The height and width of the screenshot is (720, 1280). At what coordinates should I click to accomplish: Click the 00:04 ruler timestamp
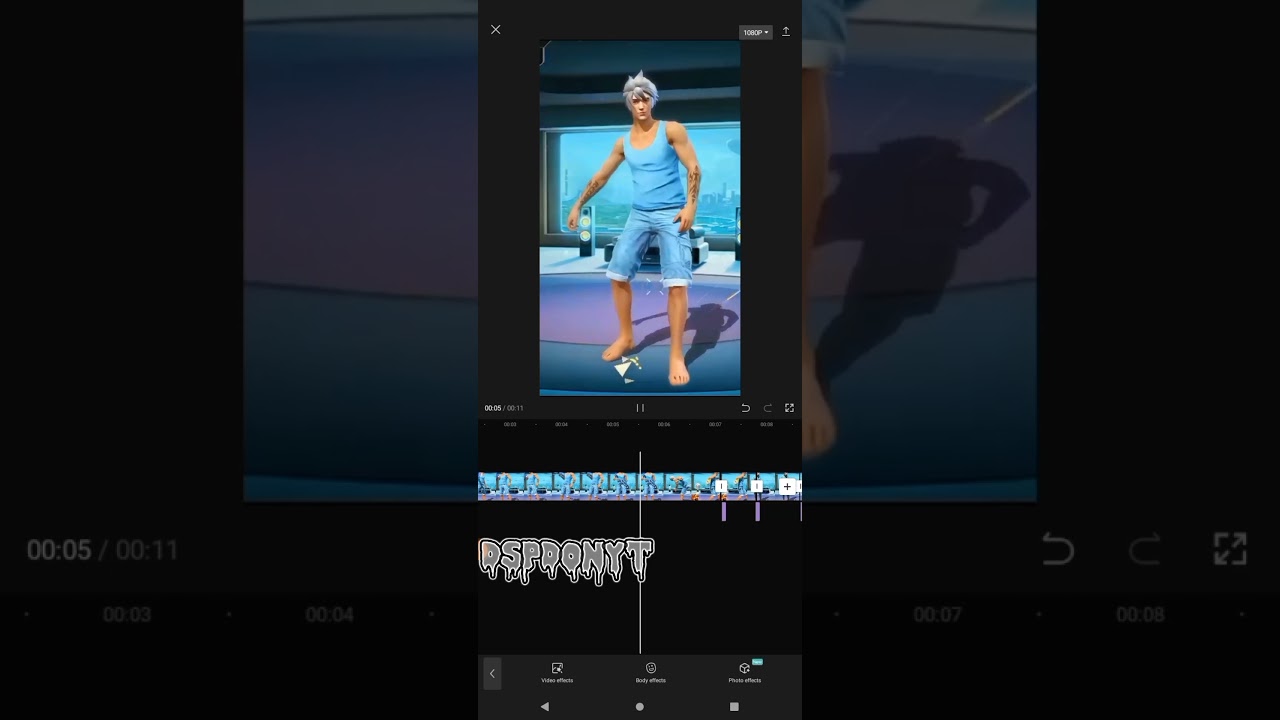pyautogui.click(x=561, y=424)
